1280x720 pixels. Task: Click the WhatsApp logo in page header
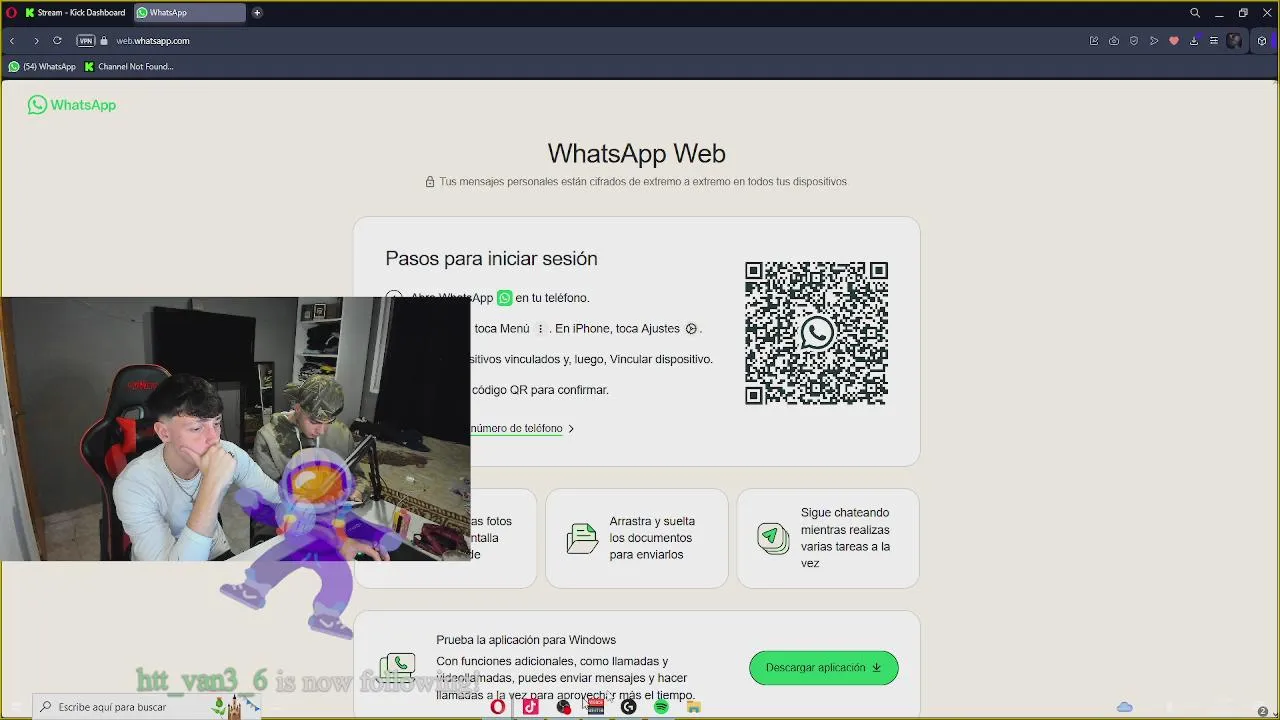(72, 105)
